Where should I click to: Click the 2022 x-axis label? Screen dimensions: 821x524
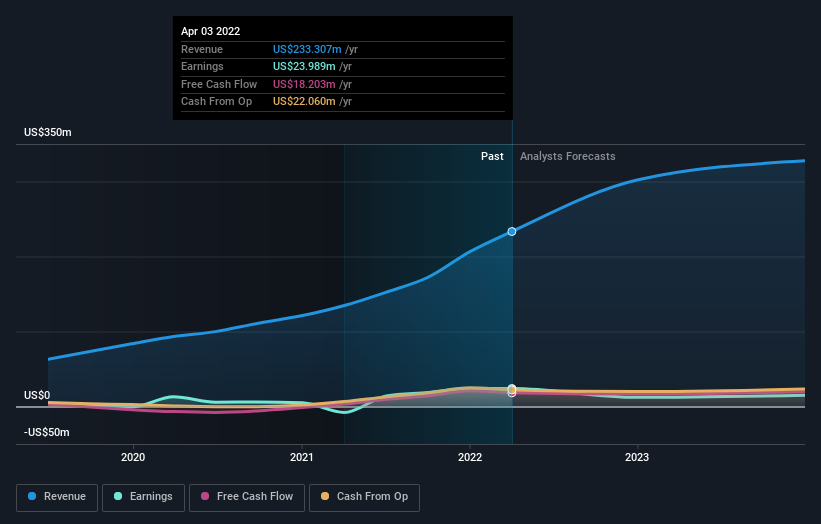click(x=470, y=457)
